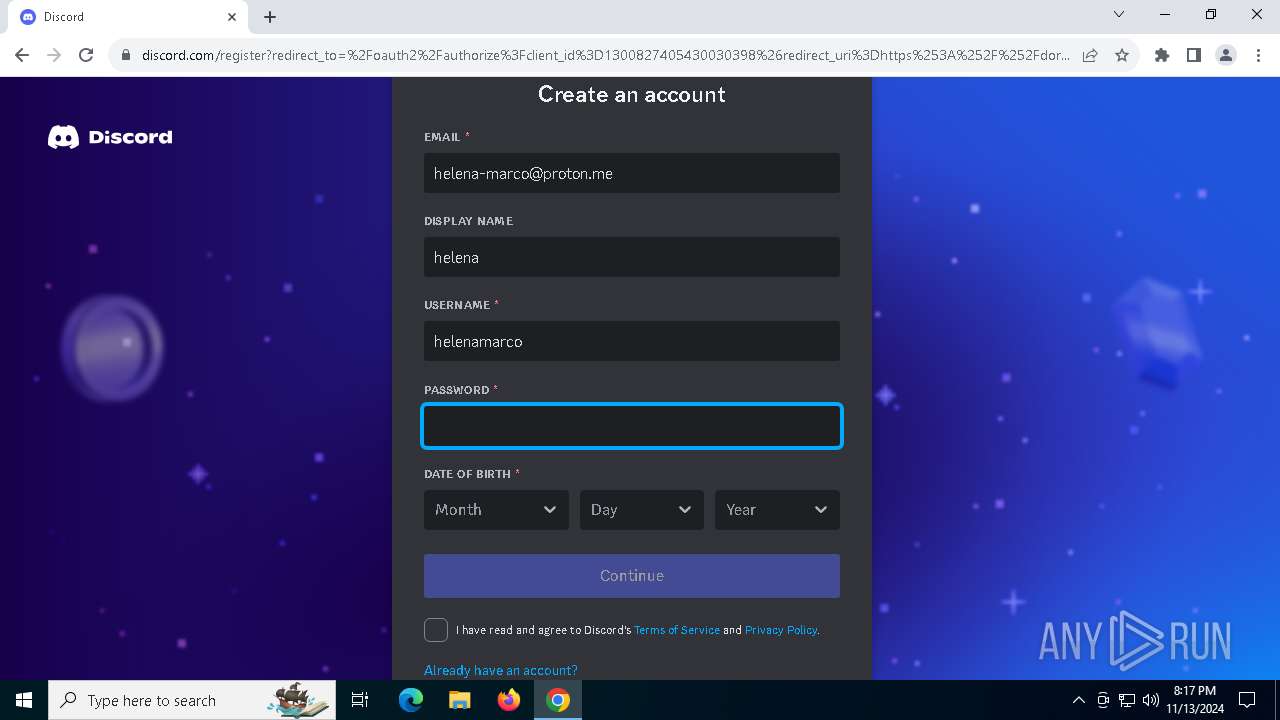Open the Chrome profile avatar
The height and width of the screenshot is (720, 1280).
[1226, 55]
